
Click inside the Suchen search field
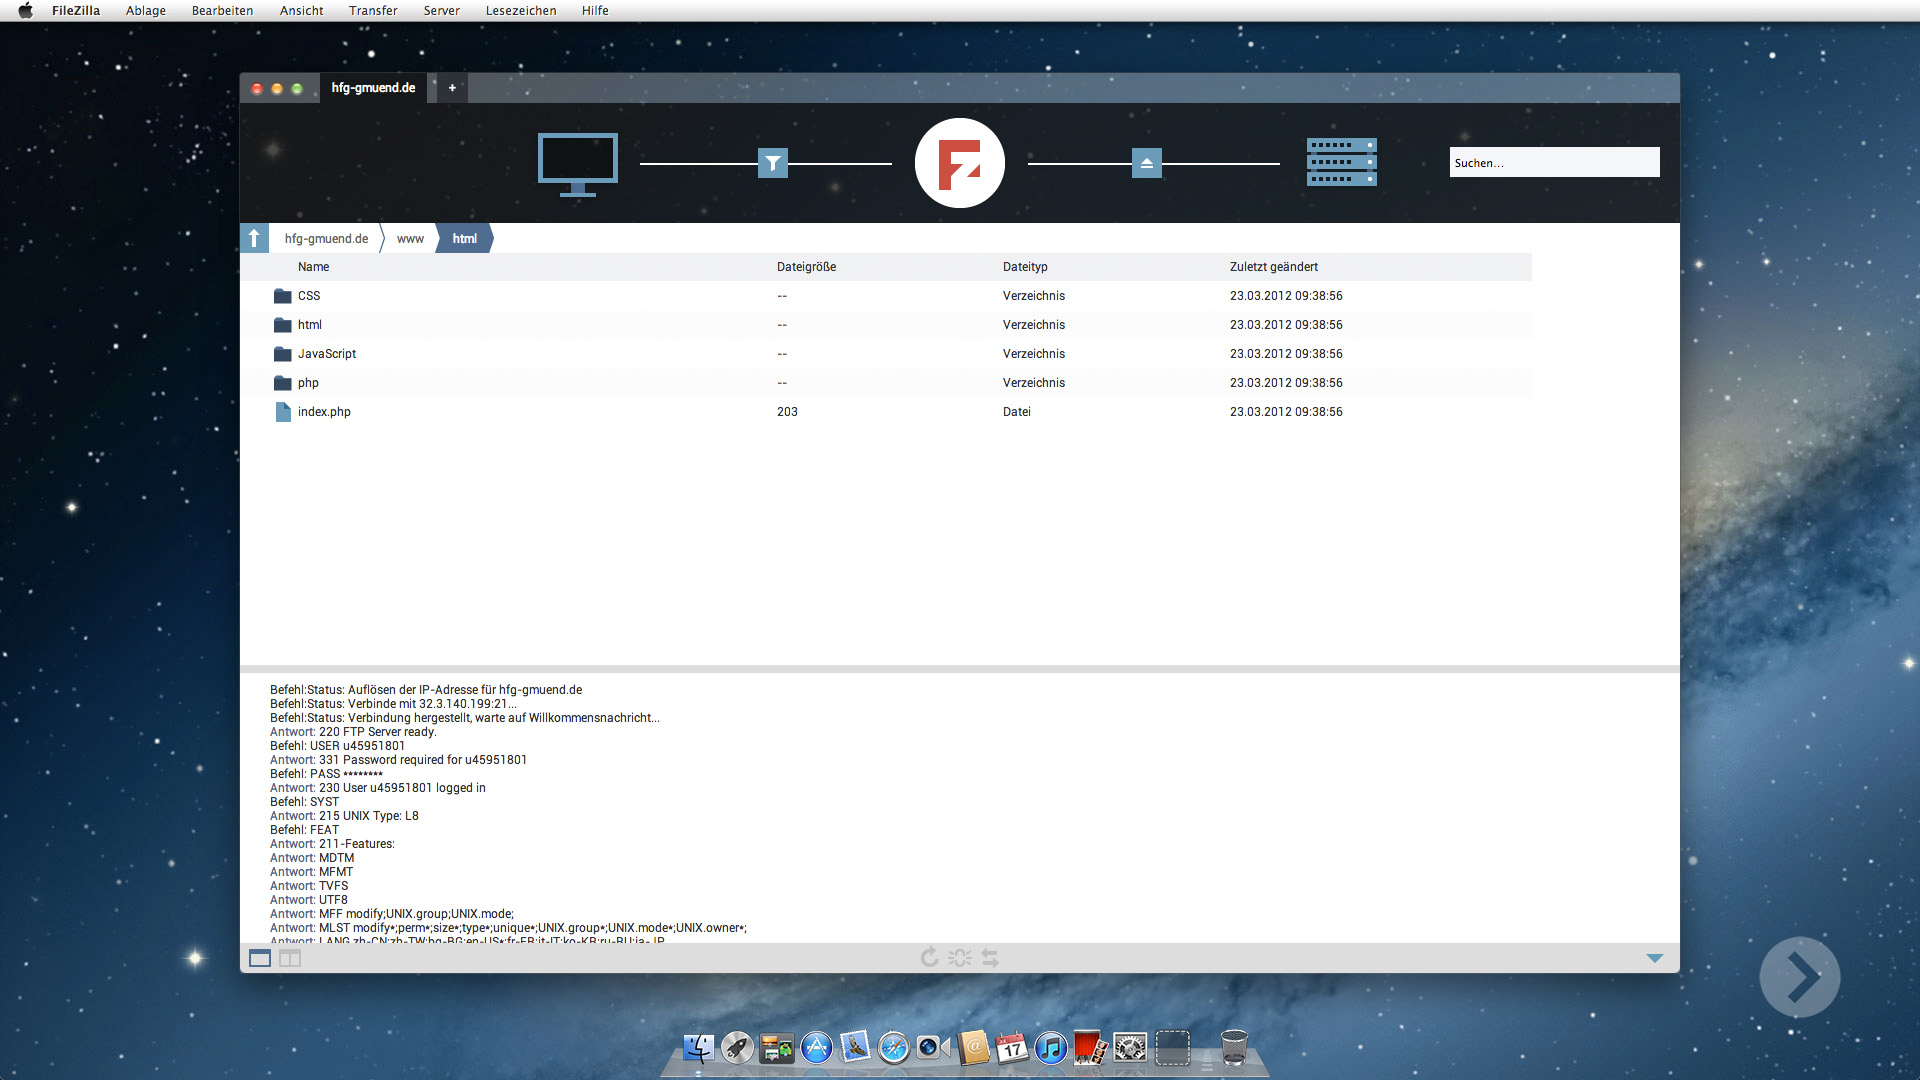tap(1554, 162)
